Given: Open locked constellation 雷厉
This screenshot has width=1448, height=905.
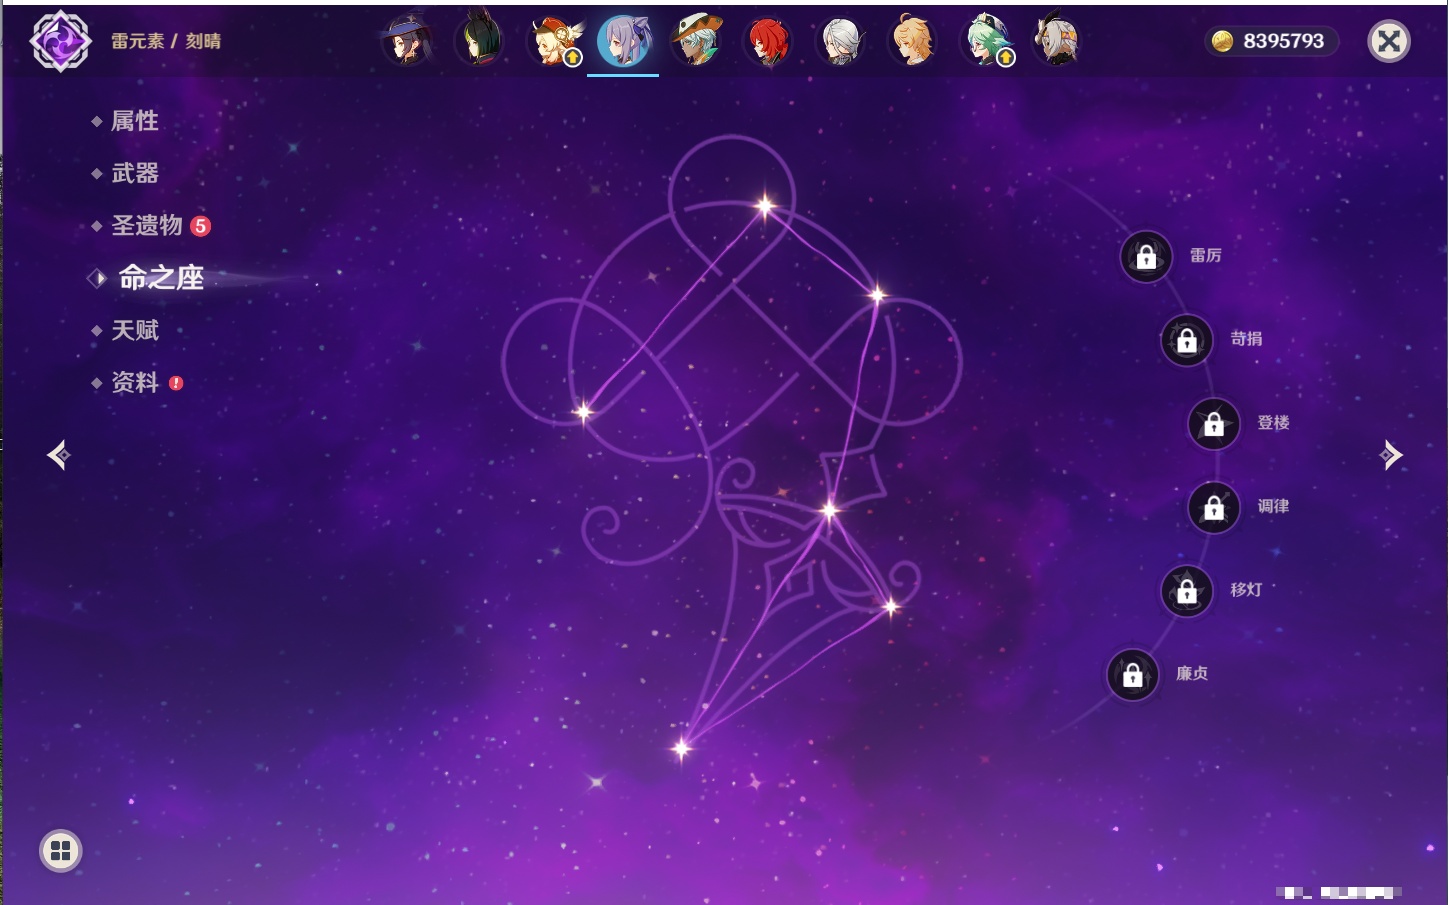Looking at the screenshot, I should click(x=1146, y=257).
